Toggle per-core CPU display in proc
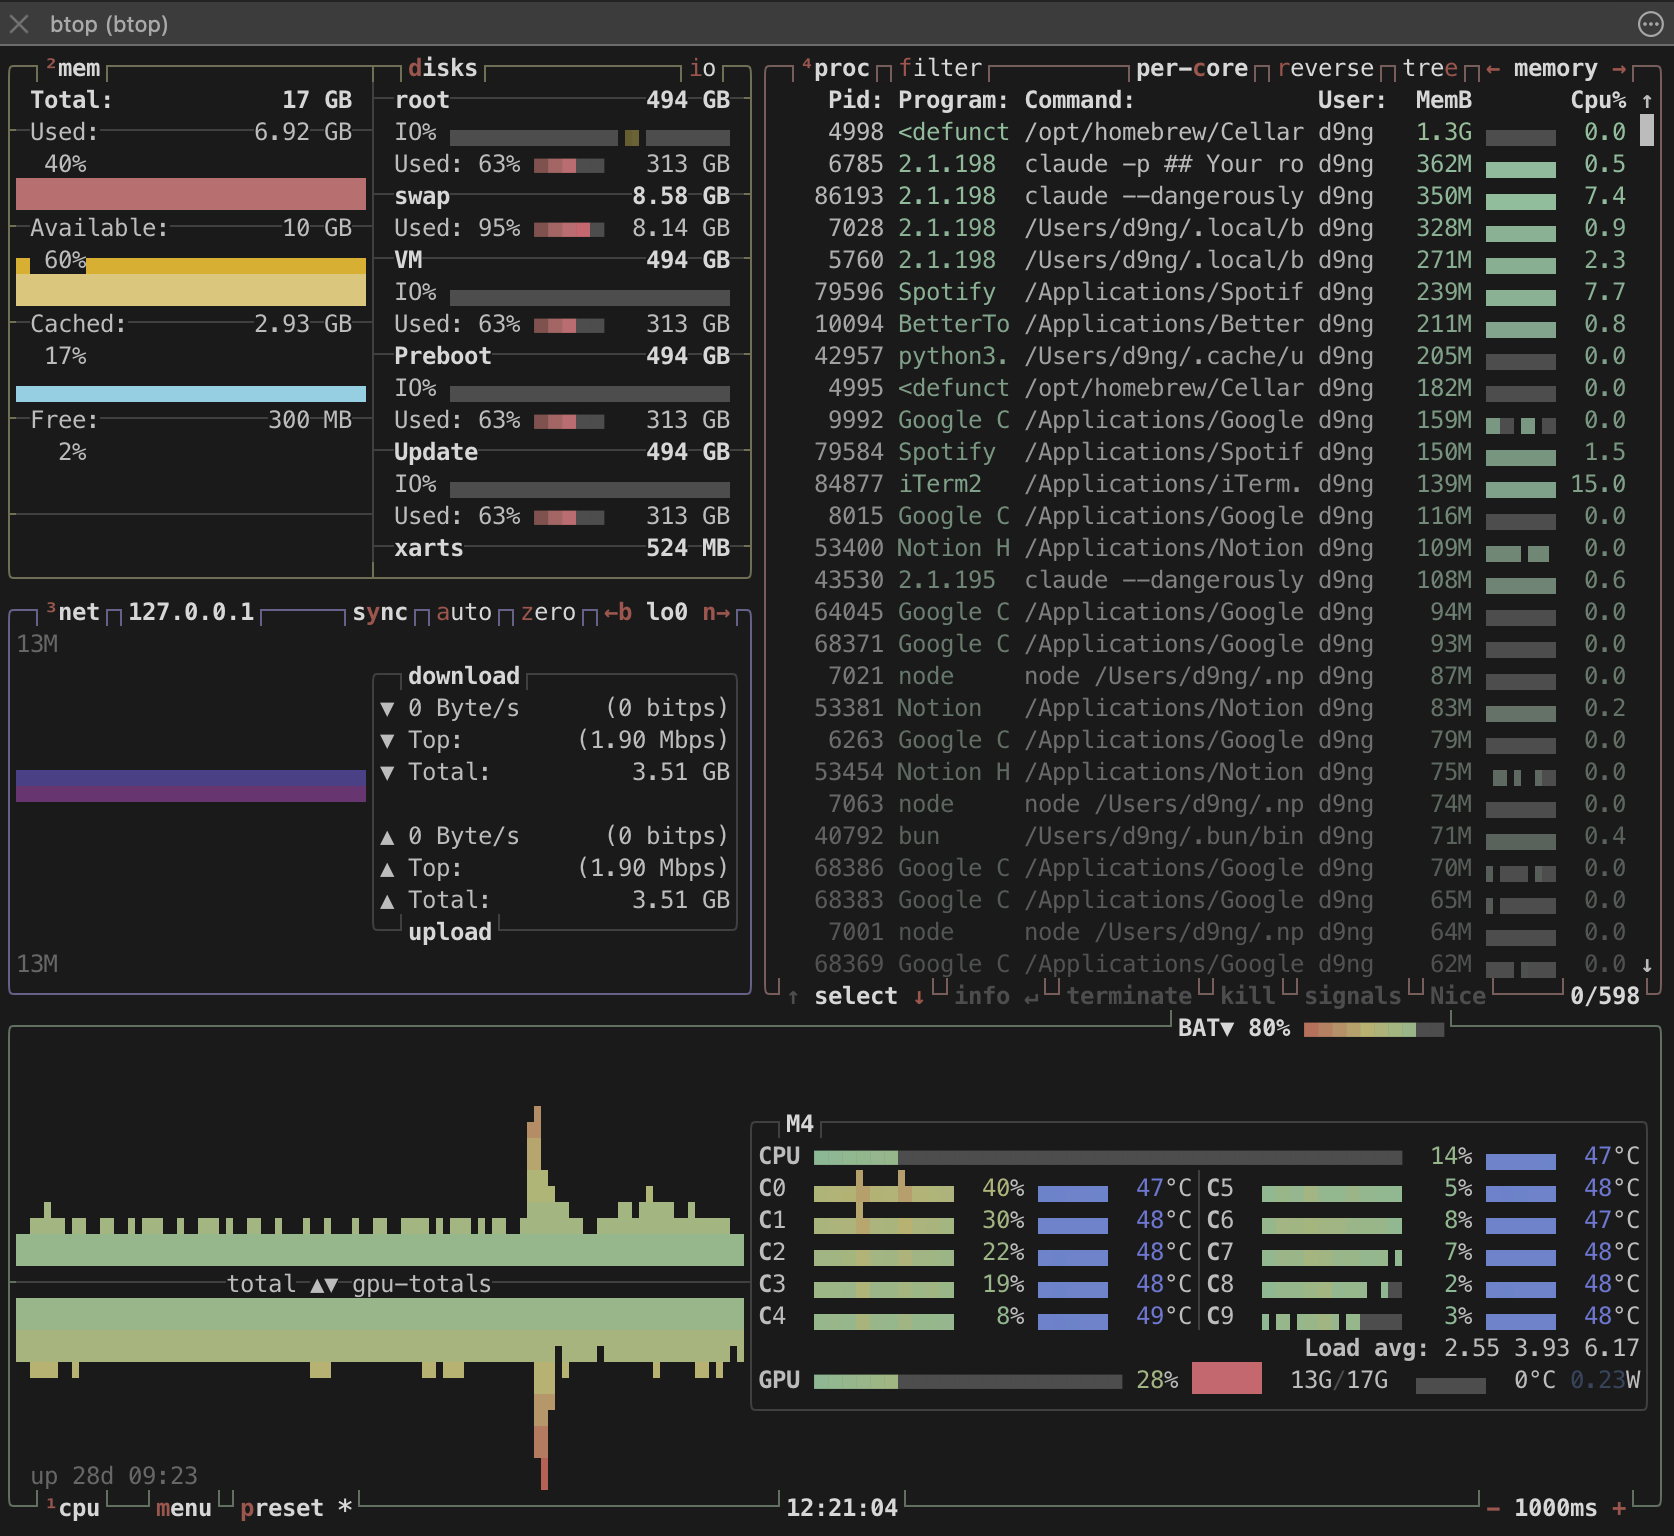The image size is (1674, 1536). pyautogui.click(x=1192, y=68)
